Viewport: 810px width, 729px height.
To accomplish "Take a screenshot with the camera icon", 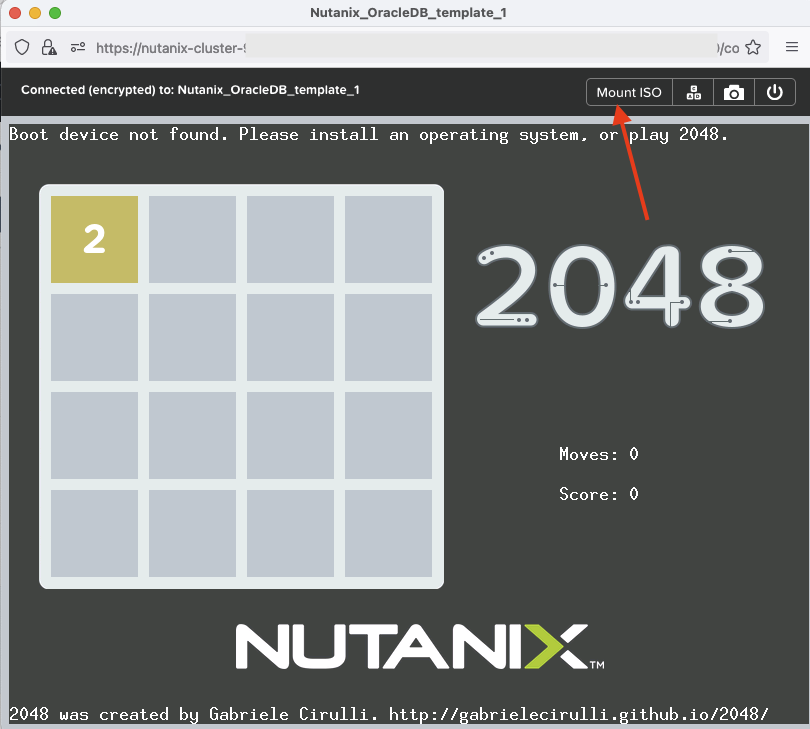I will pyautogui.click(x=734, y=92).
